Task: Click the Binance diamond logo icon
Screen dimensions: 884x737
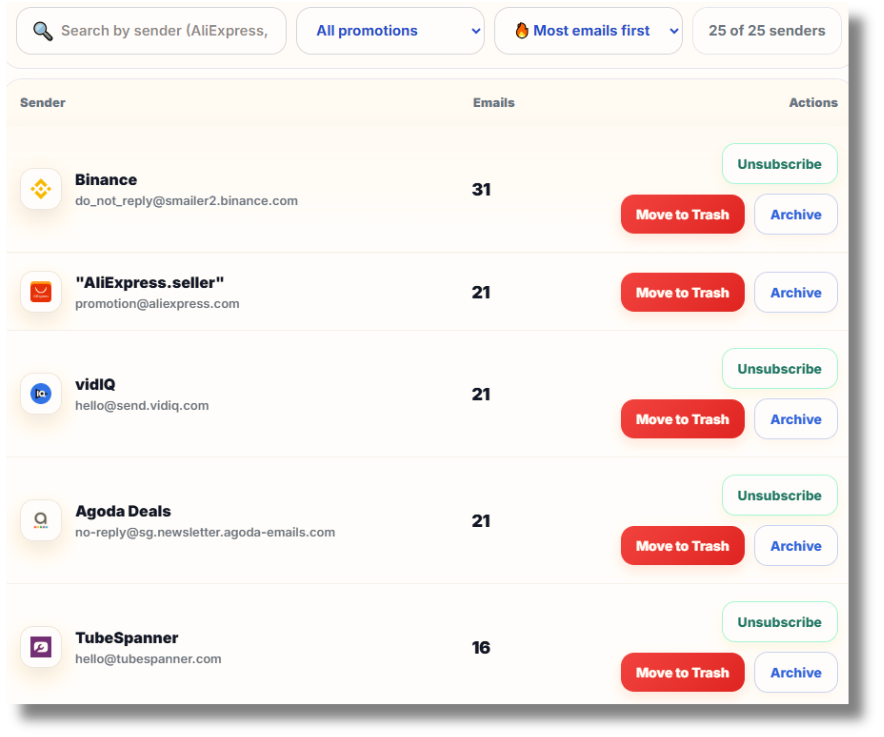Action: [x=41, y=189]
